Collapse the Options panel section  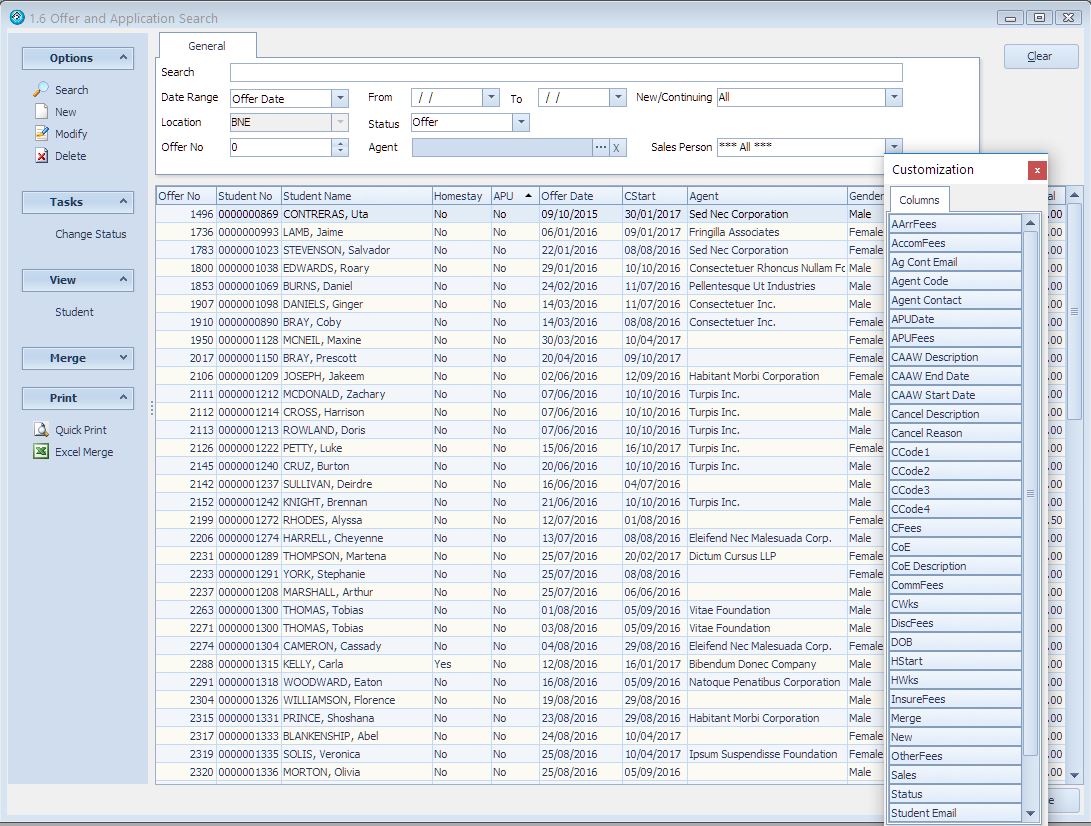124,58
